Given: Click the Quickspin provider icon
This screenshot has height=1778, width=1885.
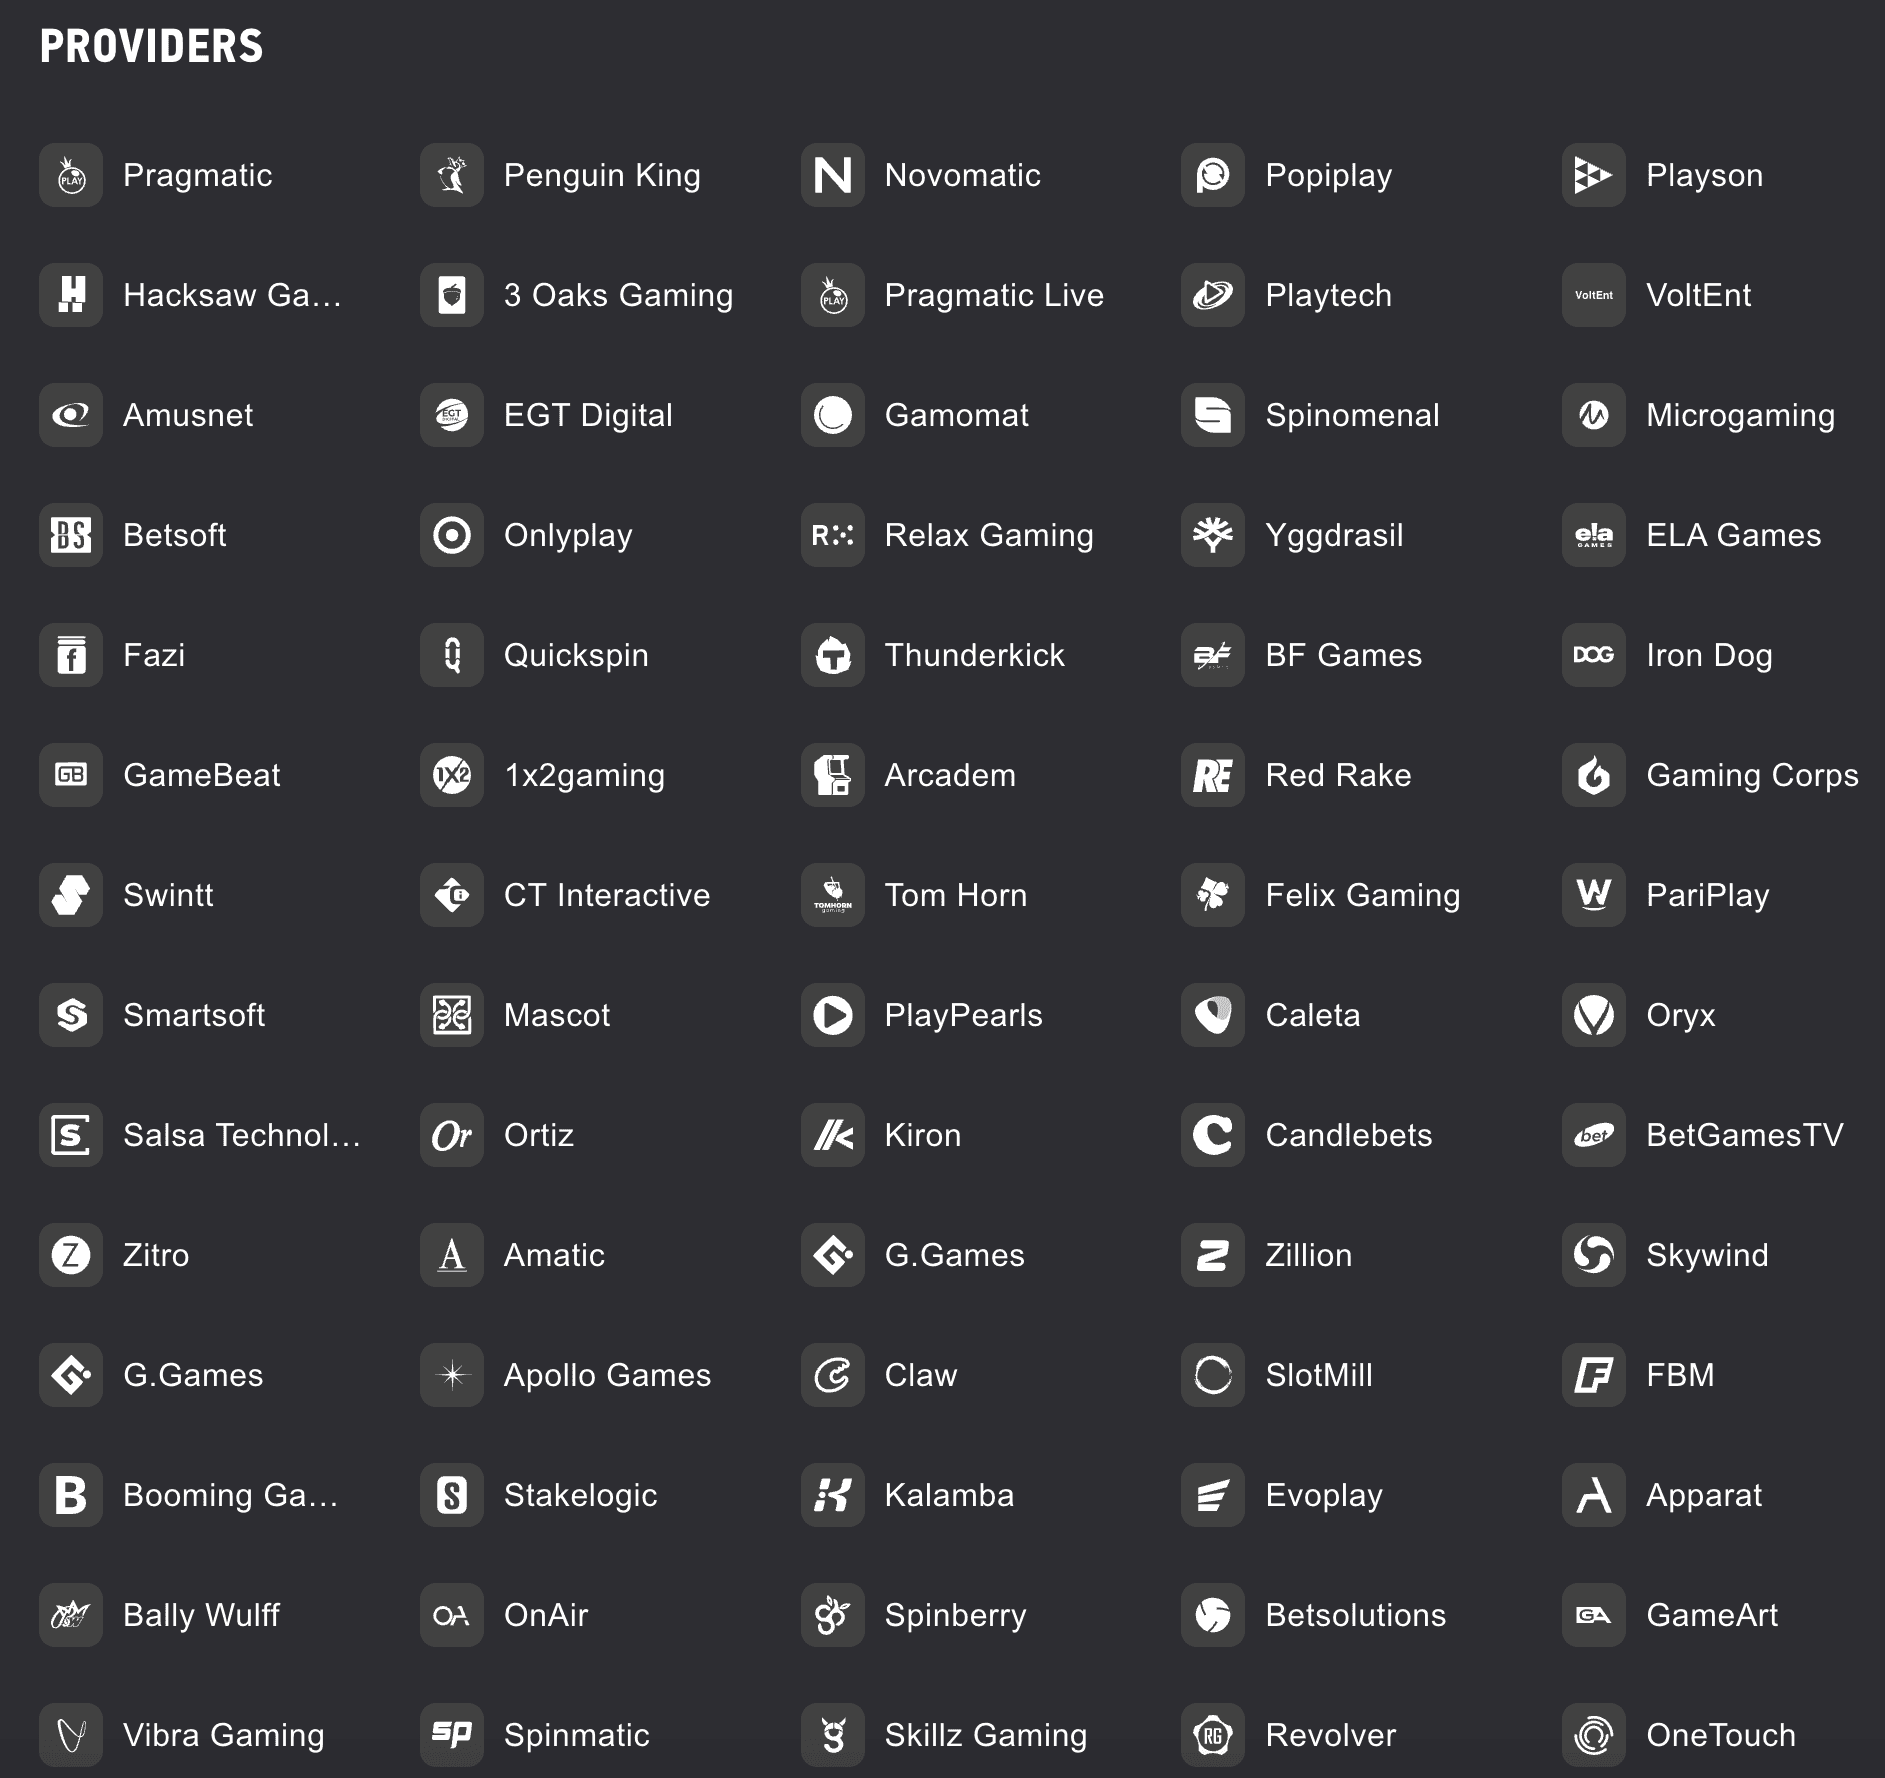Looking at the screenshot, I should pos(451,655).
